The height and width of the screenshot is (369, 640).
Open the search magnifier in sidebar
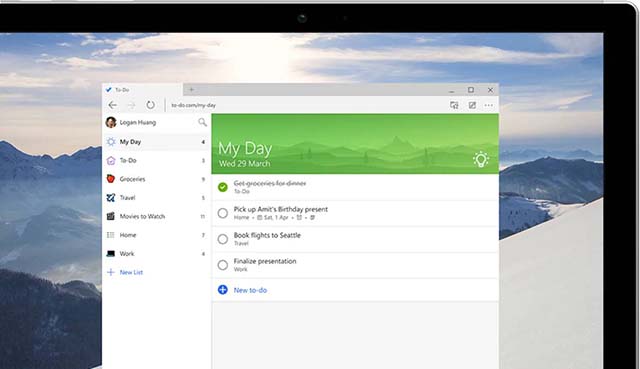(202, 122)
